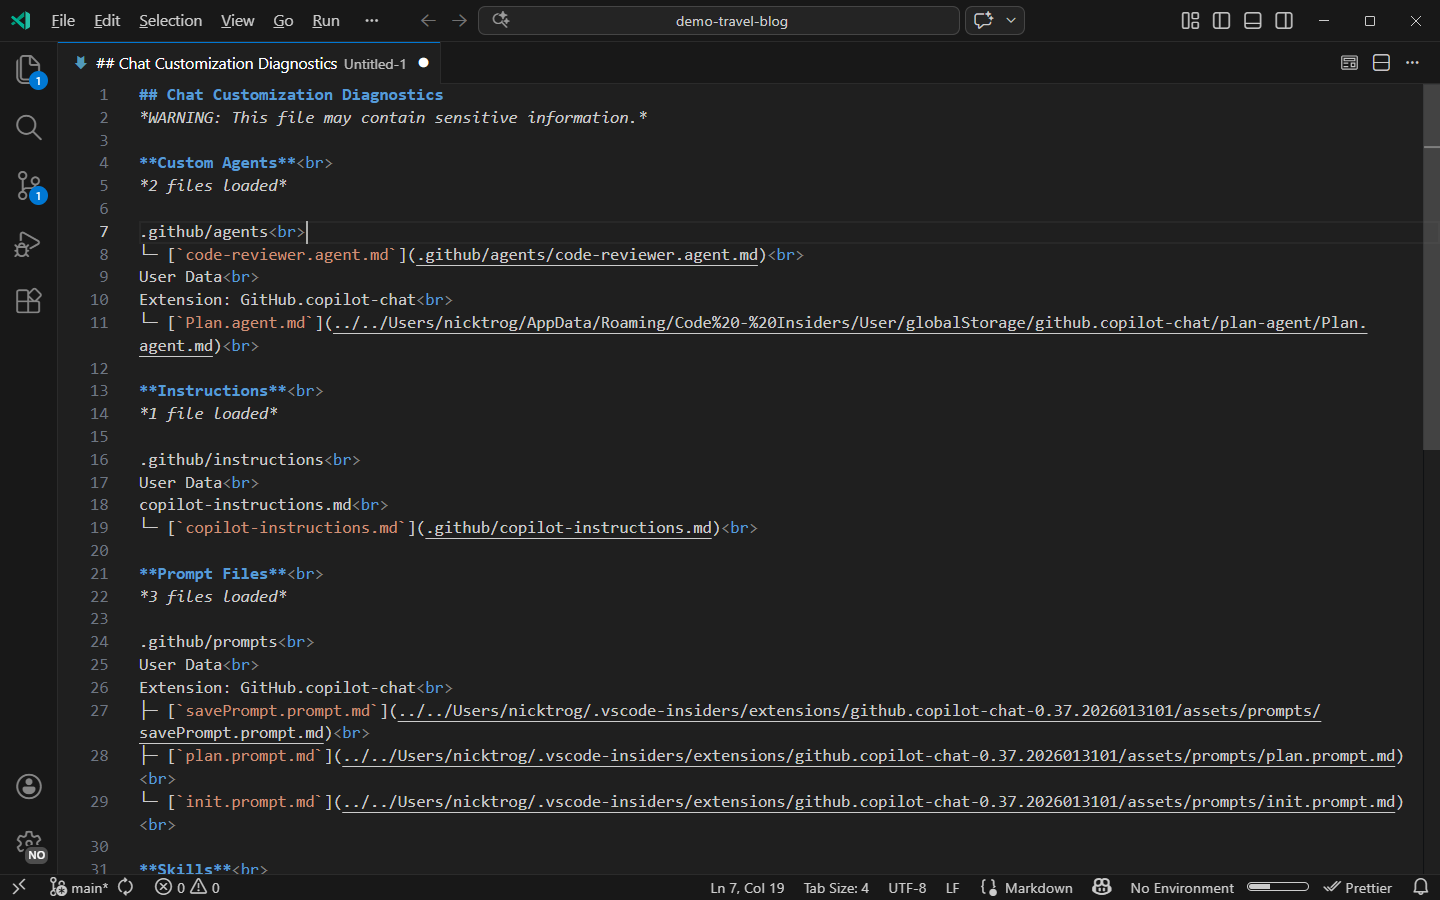Select the Chat Customization Diagnostics tab
Image resolution: width=1440 pixels, height=900 pixels.
(215, 62)
